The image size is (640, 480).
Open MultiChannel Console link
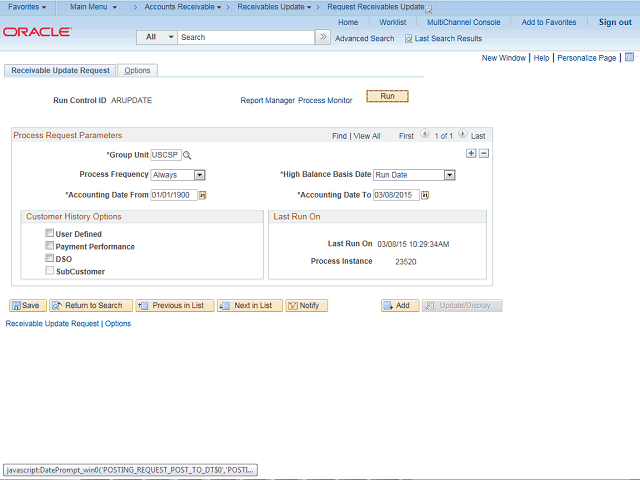pos(464,22)
